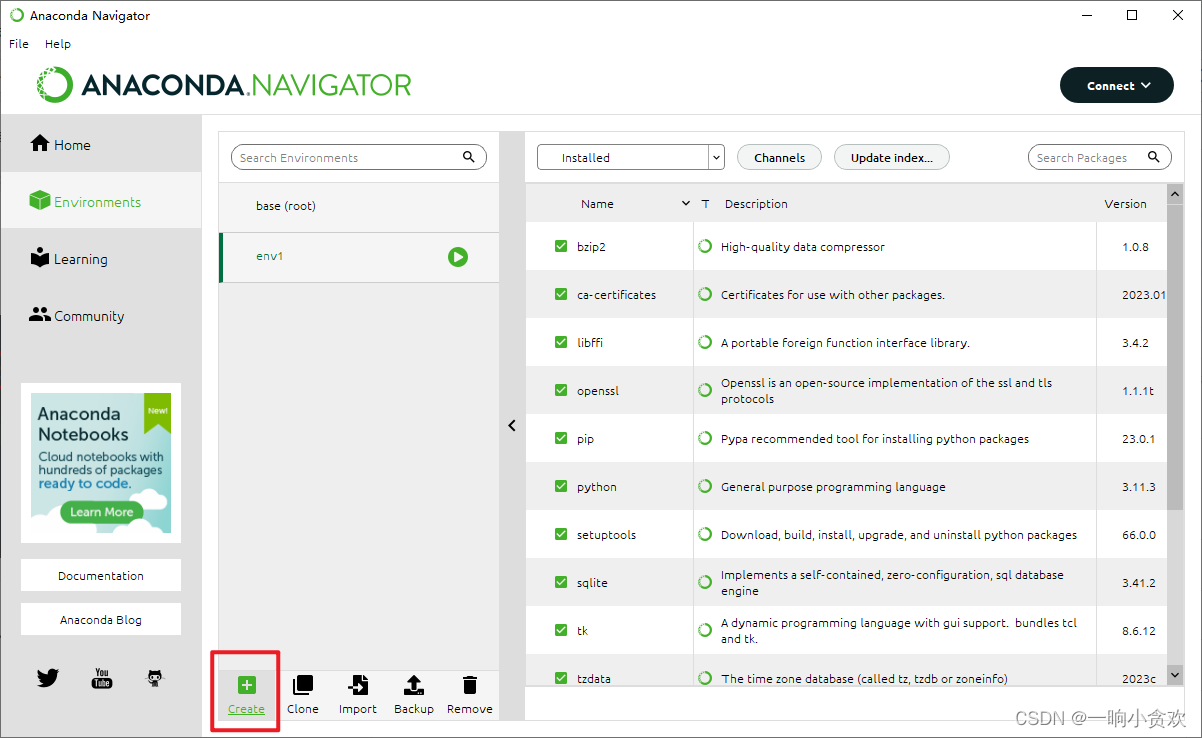
Task: Toggle the tzdata package checkbox
Action: click(x=561, y=678)
